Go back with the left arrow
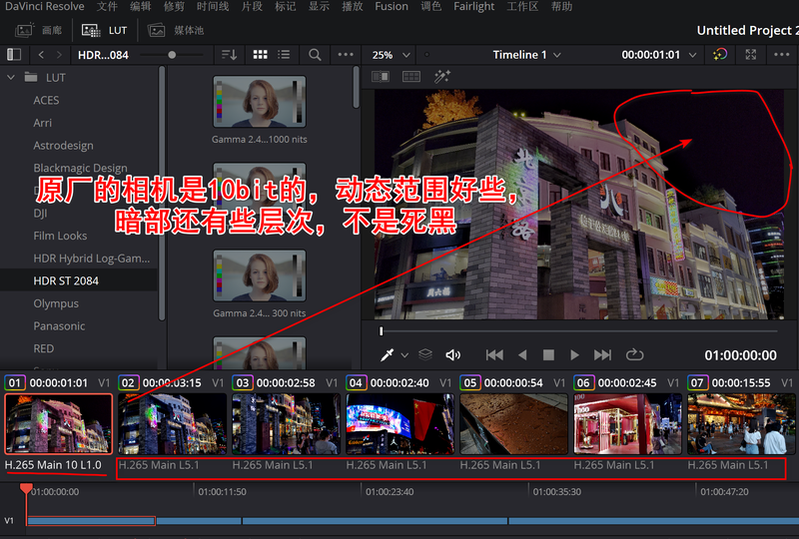 [x=41, y=55]
